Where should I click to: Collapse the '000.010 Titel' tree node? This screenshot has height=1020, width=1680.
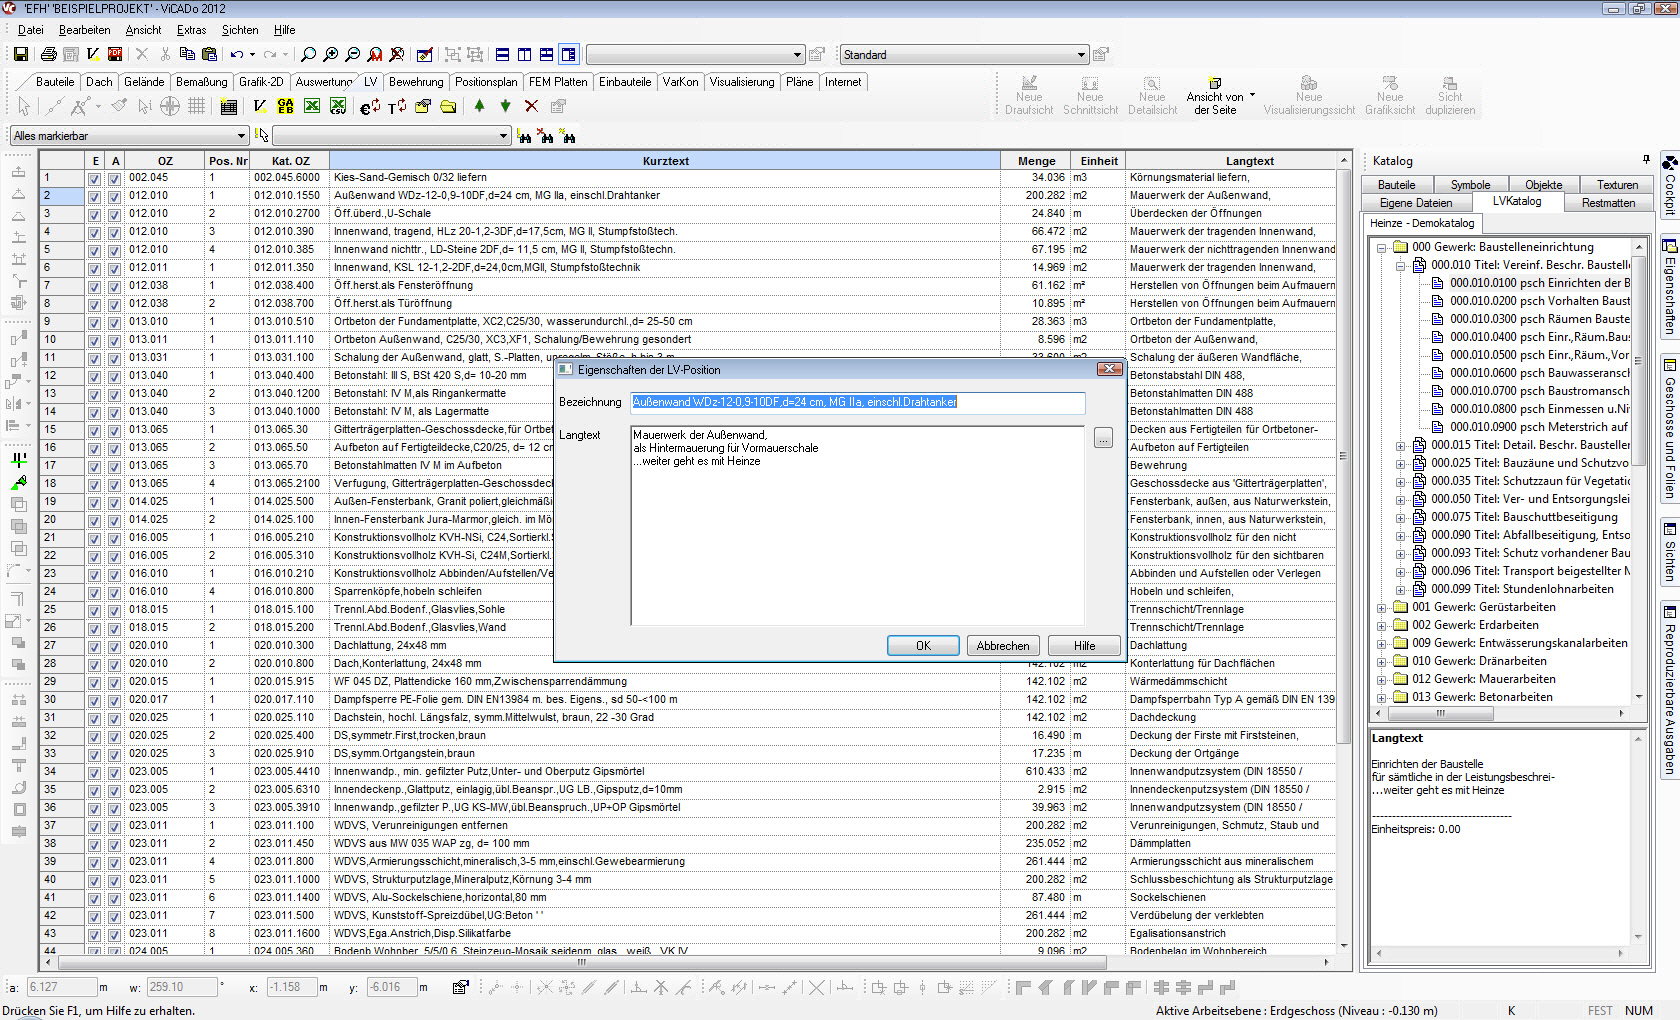coord(1400,266)
